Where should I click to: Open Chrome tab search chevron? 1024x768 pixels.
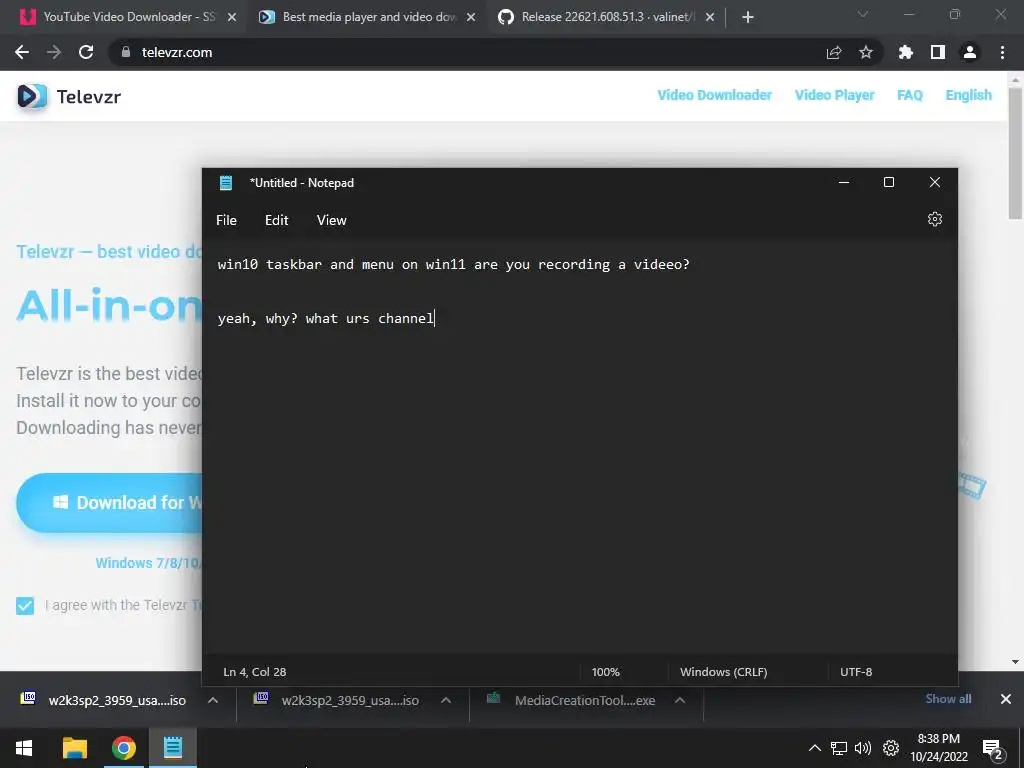pyautogui.click(x=863, y=14)
